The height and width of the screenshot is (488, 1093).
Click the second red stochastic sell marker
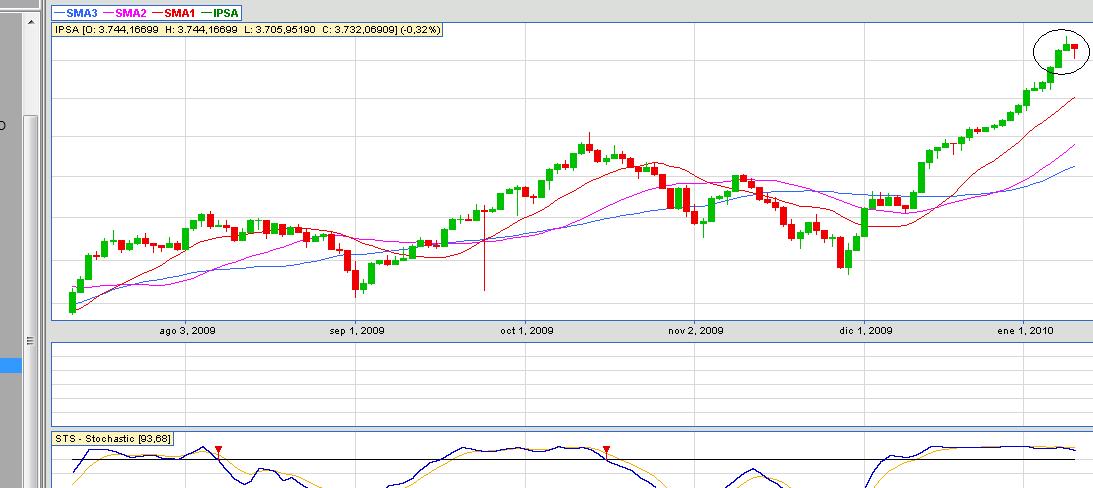(x=606, y=450)
